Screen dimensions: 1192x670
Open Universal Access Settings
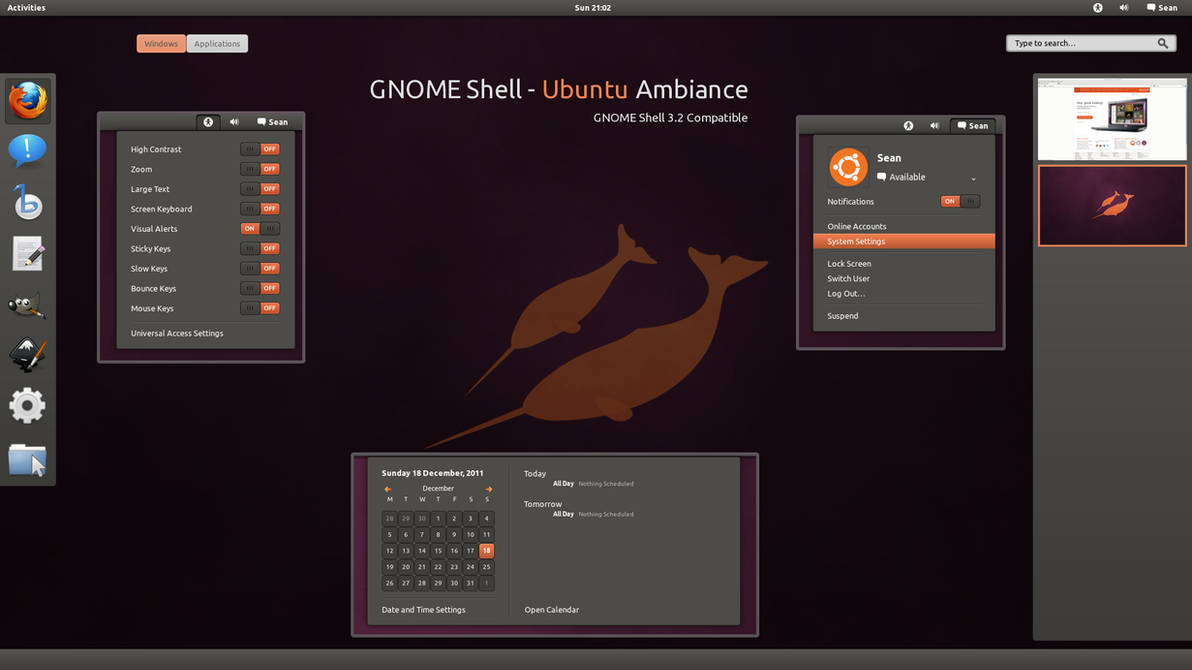tap(177, 333)
